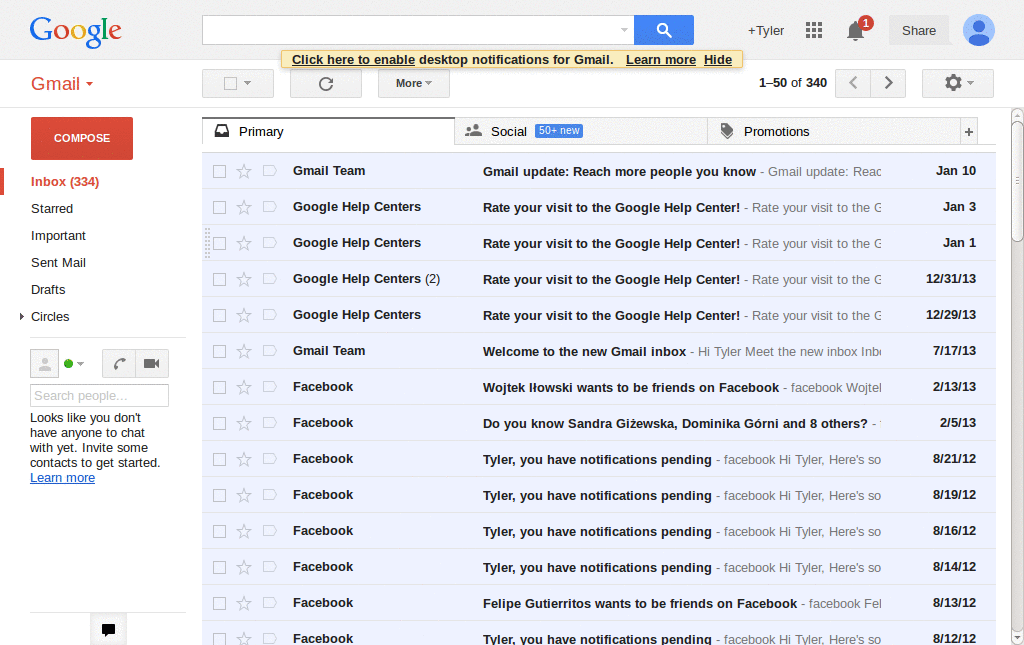The width and height of the screenshot is (1024, 645).
Task: Star the Wojtek Iłowski friend request email
Action: 244,387
